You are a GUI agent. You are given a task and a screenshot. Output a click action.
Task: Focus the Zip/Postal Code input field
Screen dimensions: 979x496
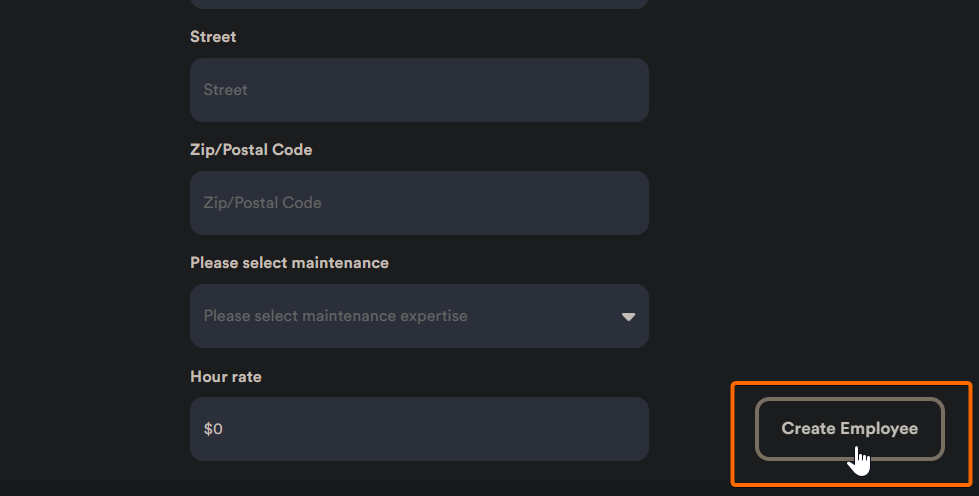tap(419, 203)
